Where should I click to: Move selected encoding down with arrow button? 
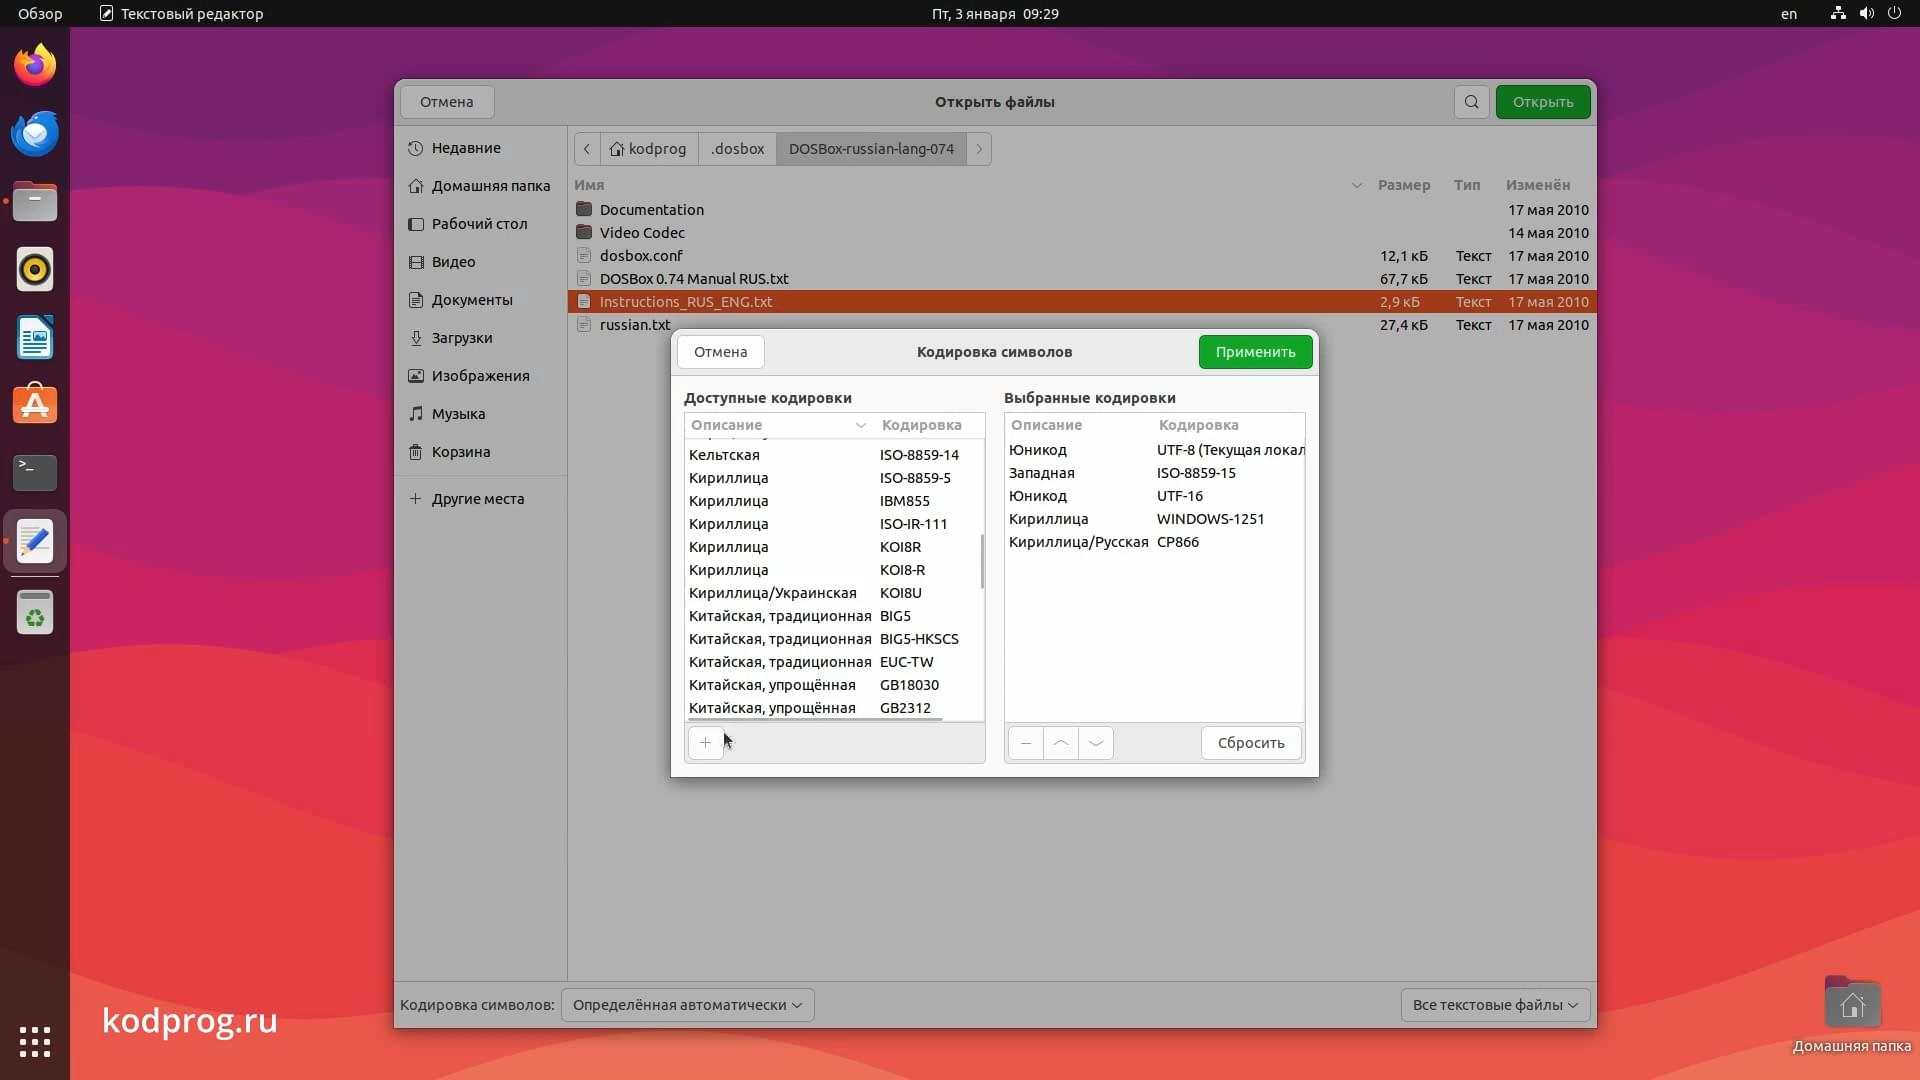pyautogui.click(x=1096, y=743)
